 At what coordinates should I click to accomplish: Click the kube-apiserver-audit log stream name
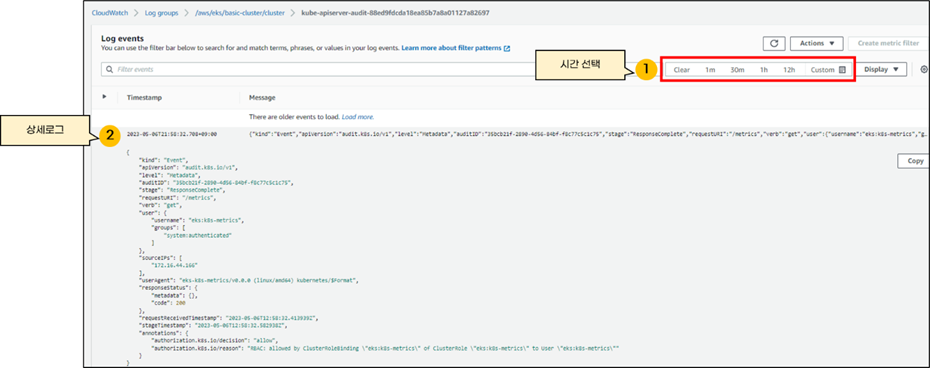[x=396, y=12]
